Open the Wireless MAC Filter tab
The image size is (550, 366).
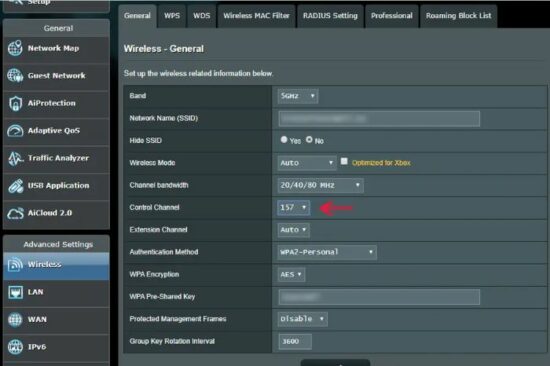(x=256, y=16)
